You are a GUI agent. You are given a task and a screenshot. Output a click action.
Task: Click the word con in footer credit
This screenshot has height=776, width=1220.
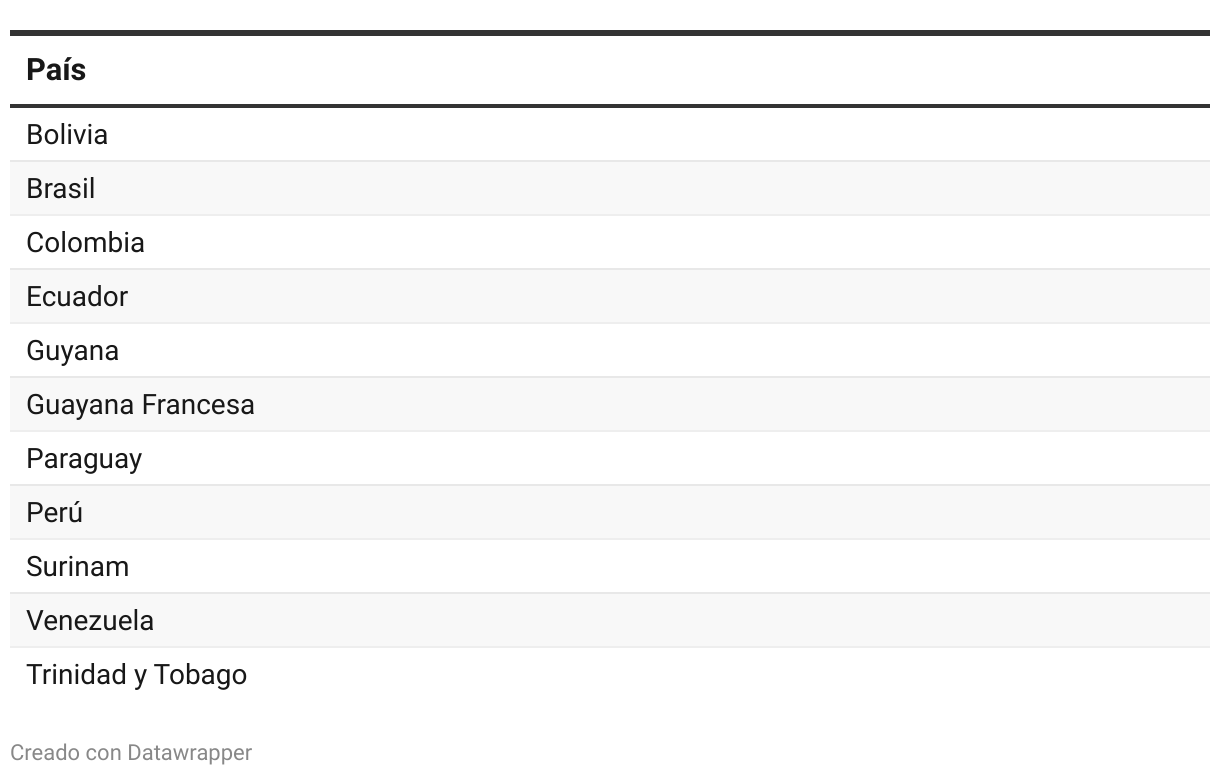pos(103,752)
